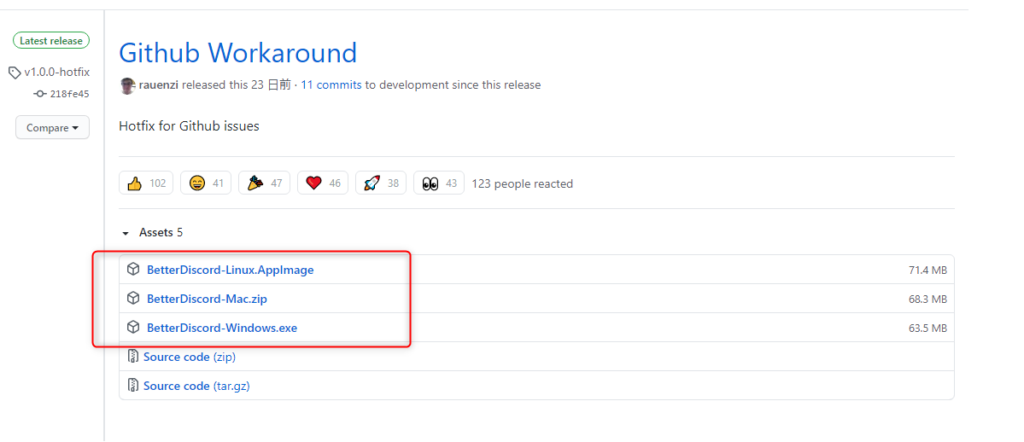
Task: Download BetterDiscord-Windows.exe
Action: point(221,328)
